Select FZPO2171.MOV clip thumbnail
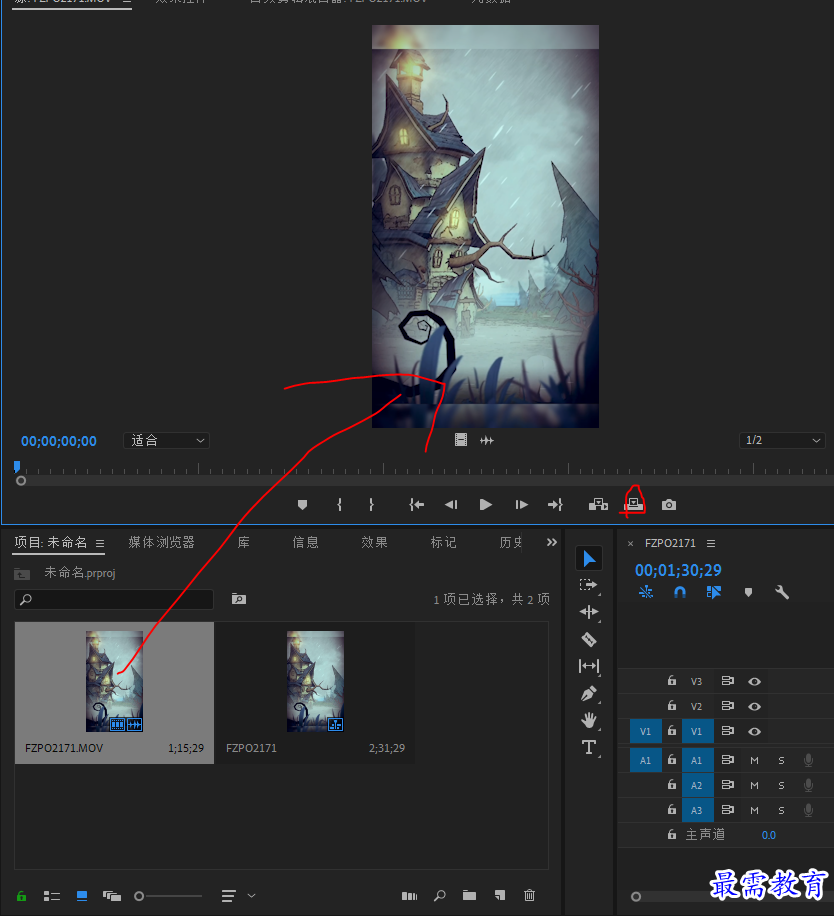 114,681
